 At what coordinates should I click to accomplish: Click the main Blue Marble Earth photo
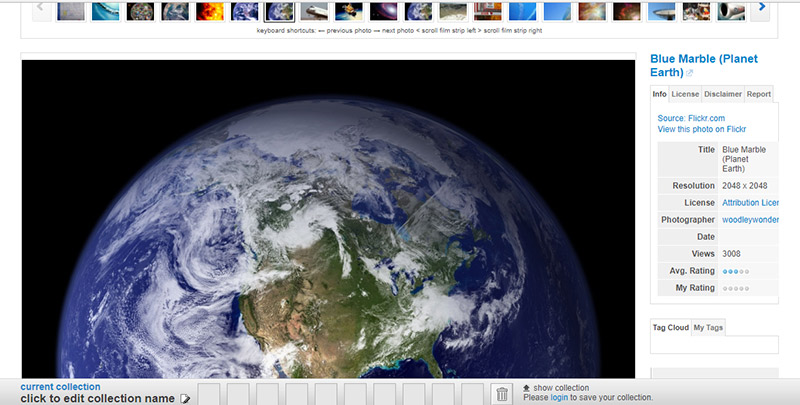tap(328, 219)
